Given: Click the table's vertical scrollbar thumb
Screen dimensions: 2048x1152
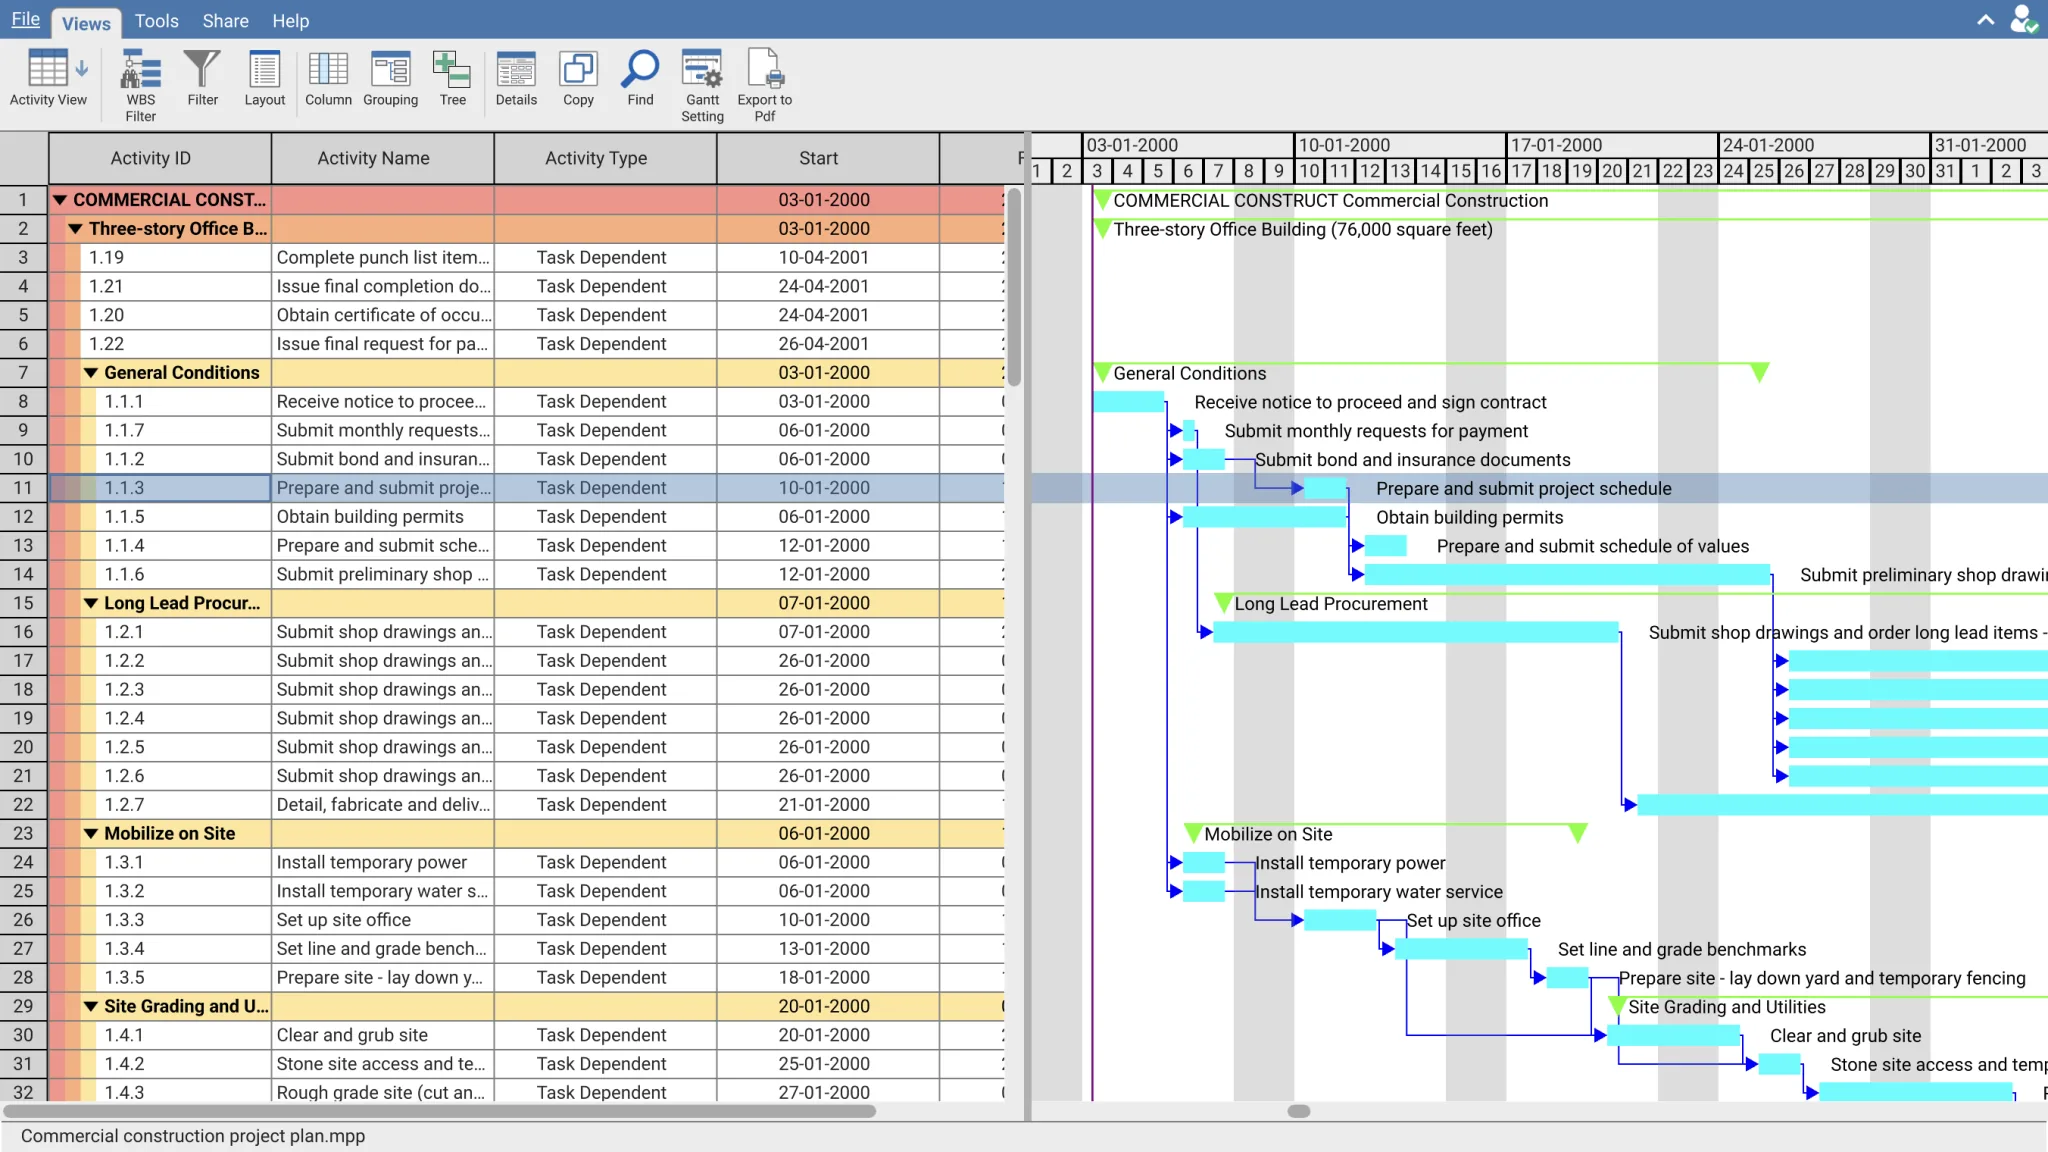Looking at the screenshot, I should tap(1014, 287).
